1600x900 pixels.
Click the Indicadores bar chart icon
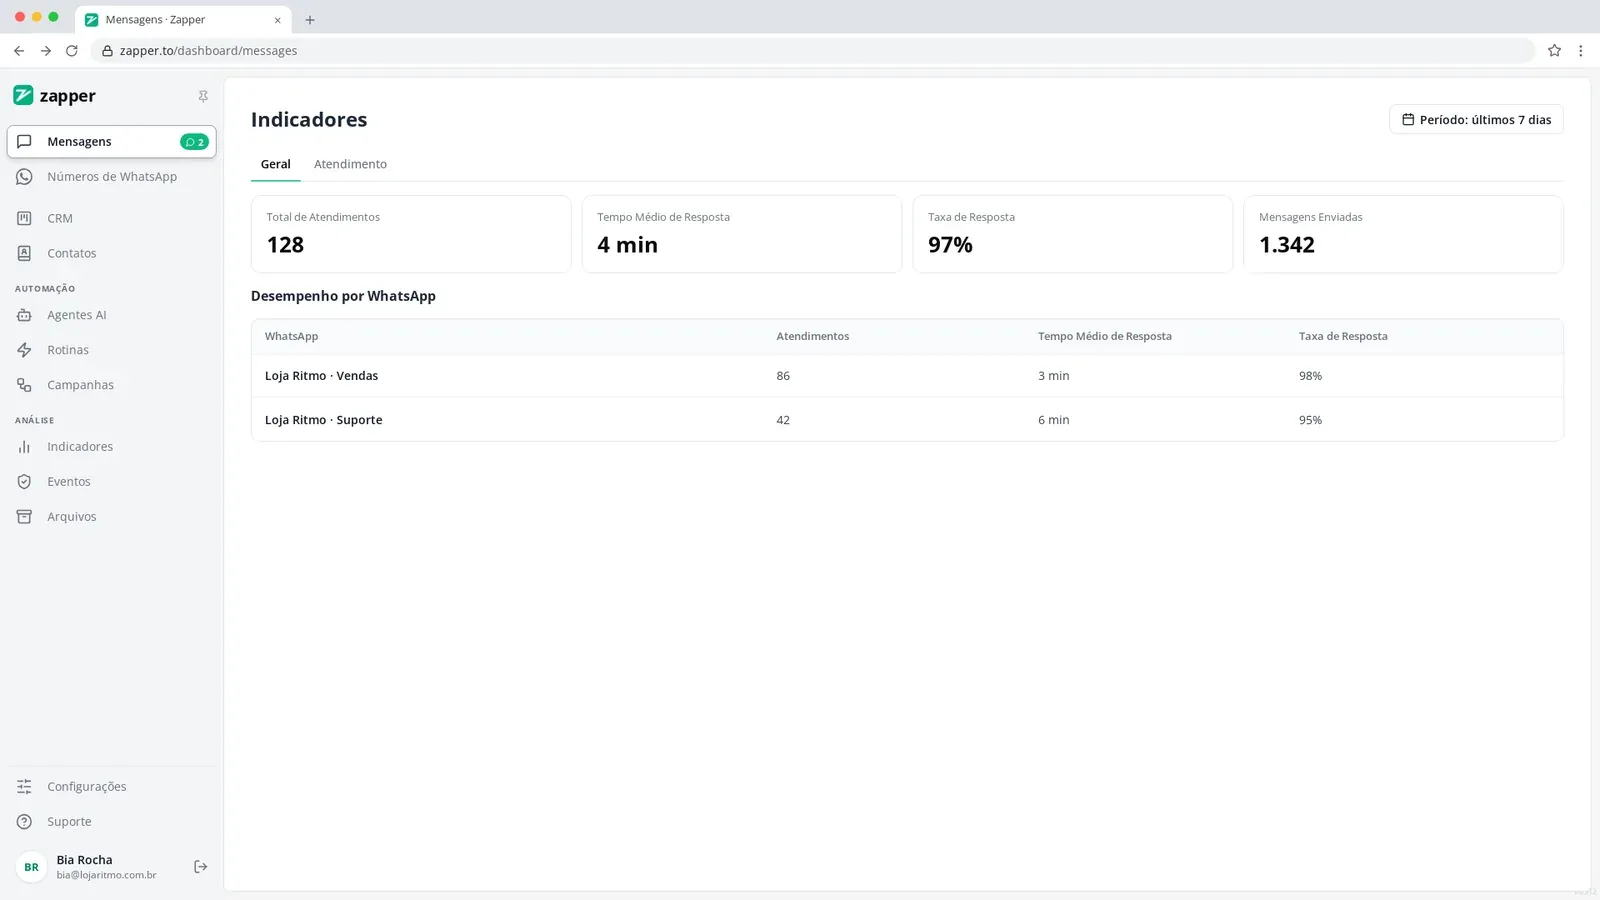pyautogui.click(x=24, y=447)
